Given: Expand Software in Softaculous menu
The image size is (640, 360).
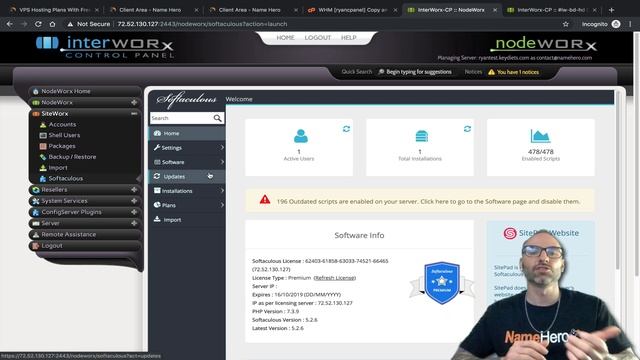Looking at the screenshot, I should 187,162.
